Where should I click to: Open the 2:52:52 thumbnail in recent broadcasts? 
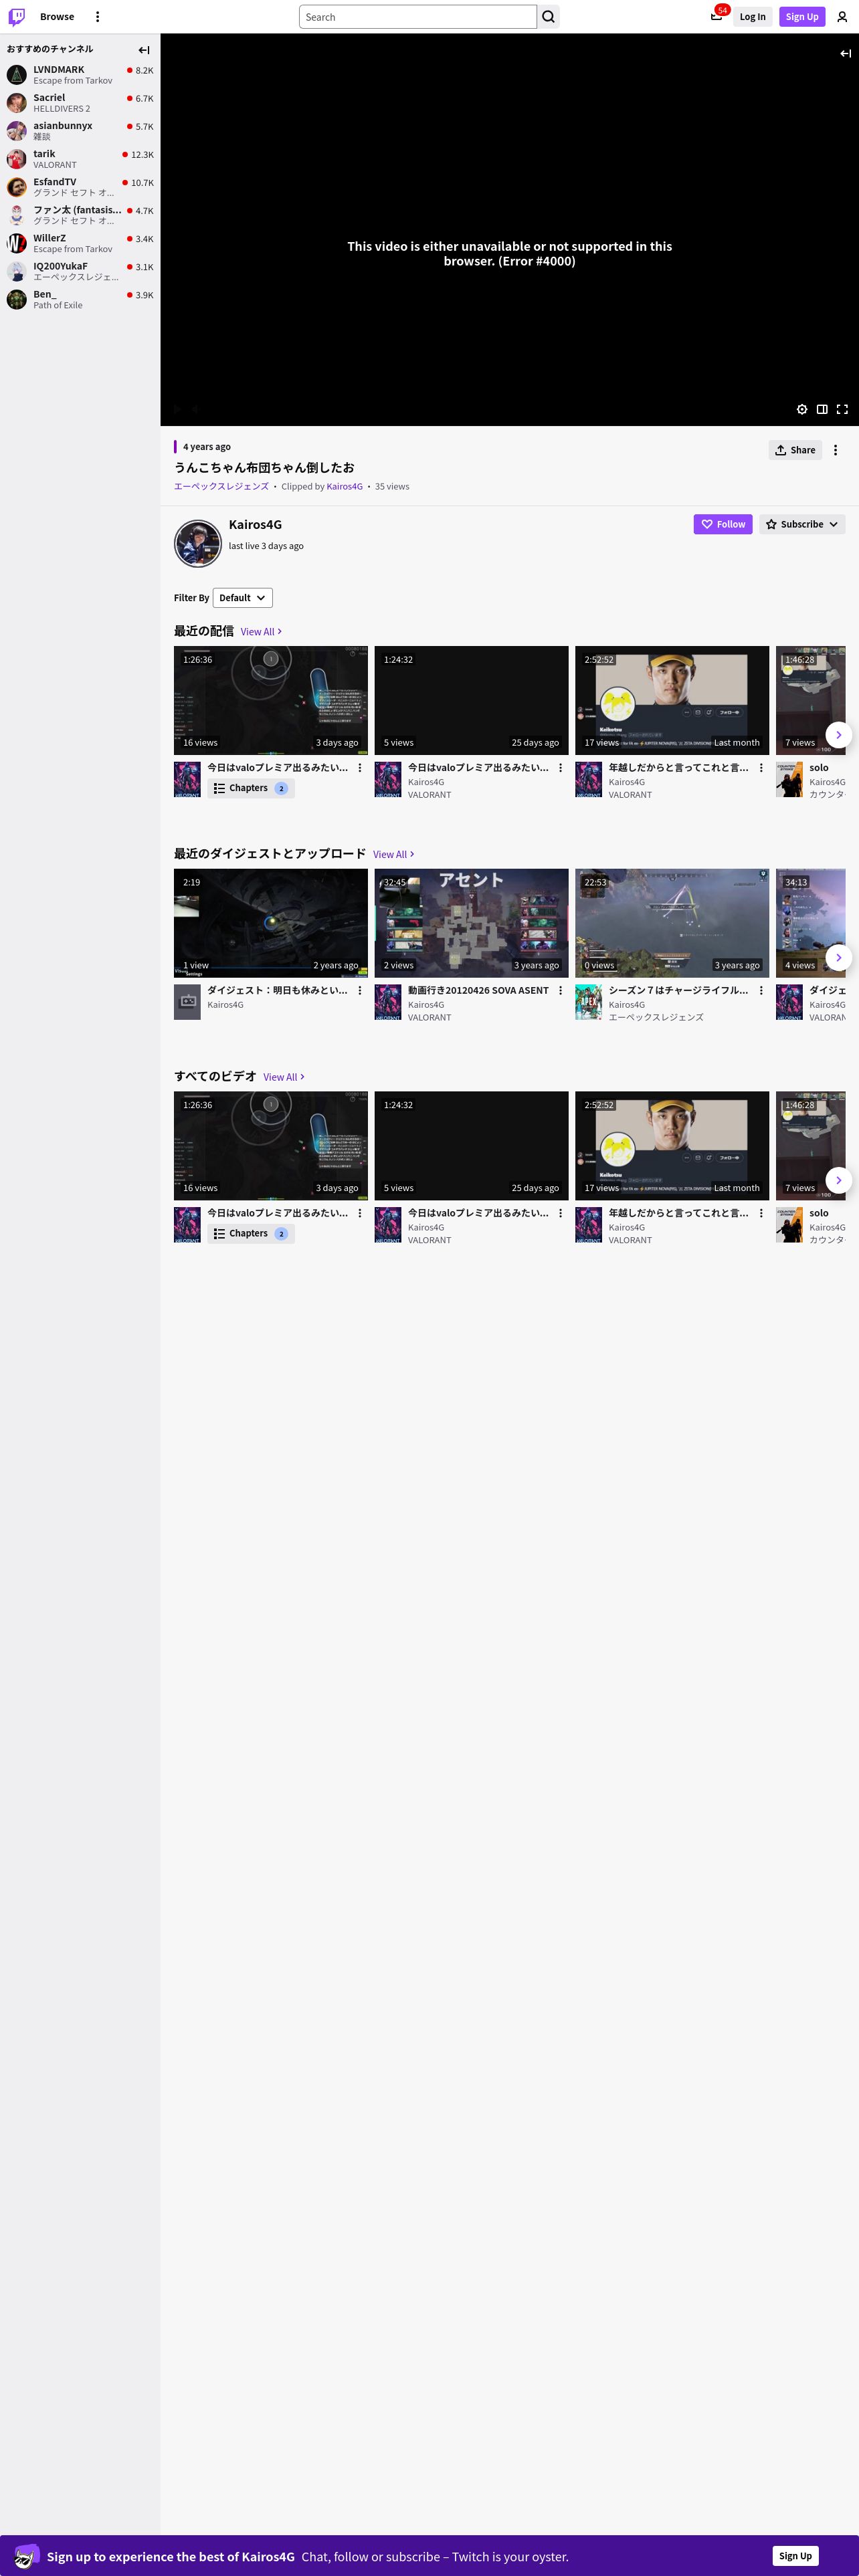click(x=672, y=700)
